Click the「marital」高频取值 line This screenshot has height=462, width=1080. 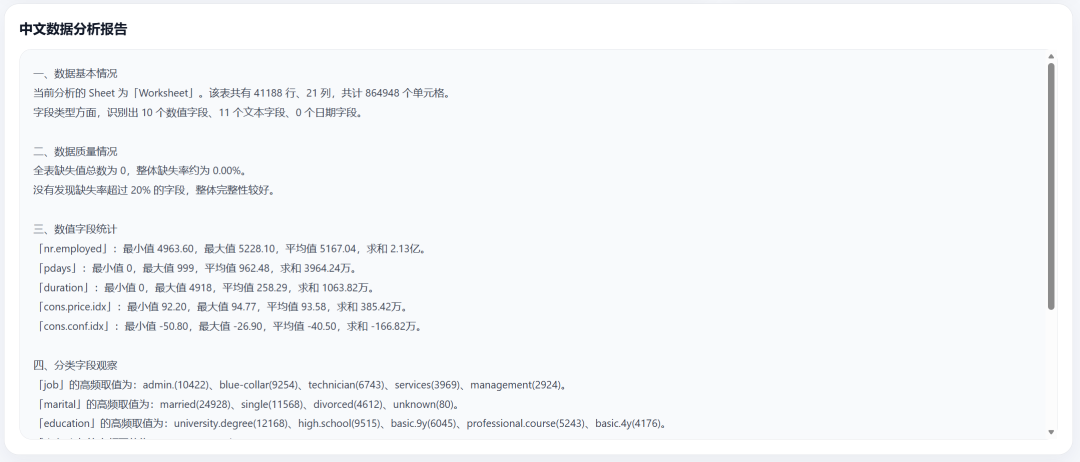click(247, 404)
